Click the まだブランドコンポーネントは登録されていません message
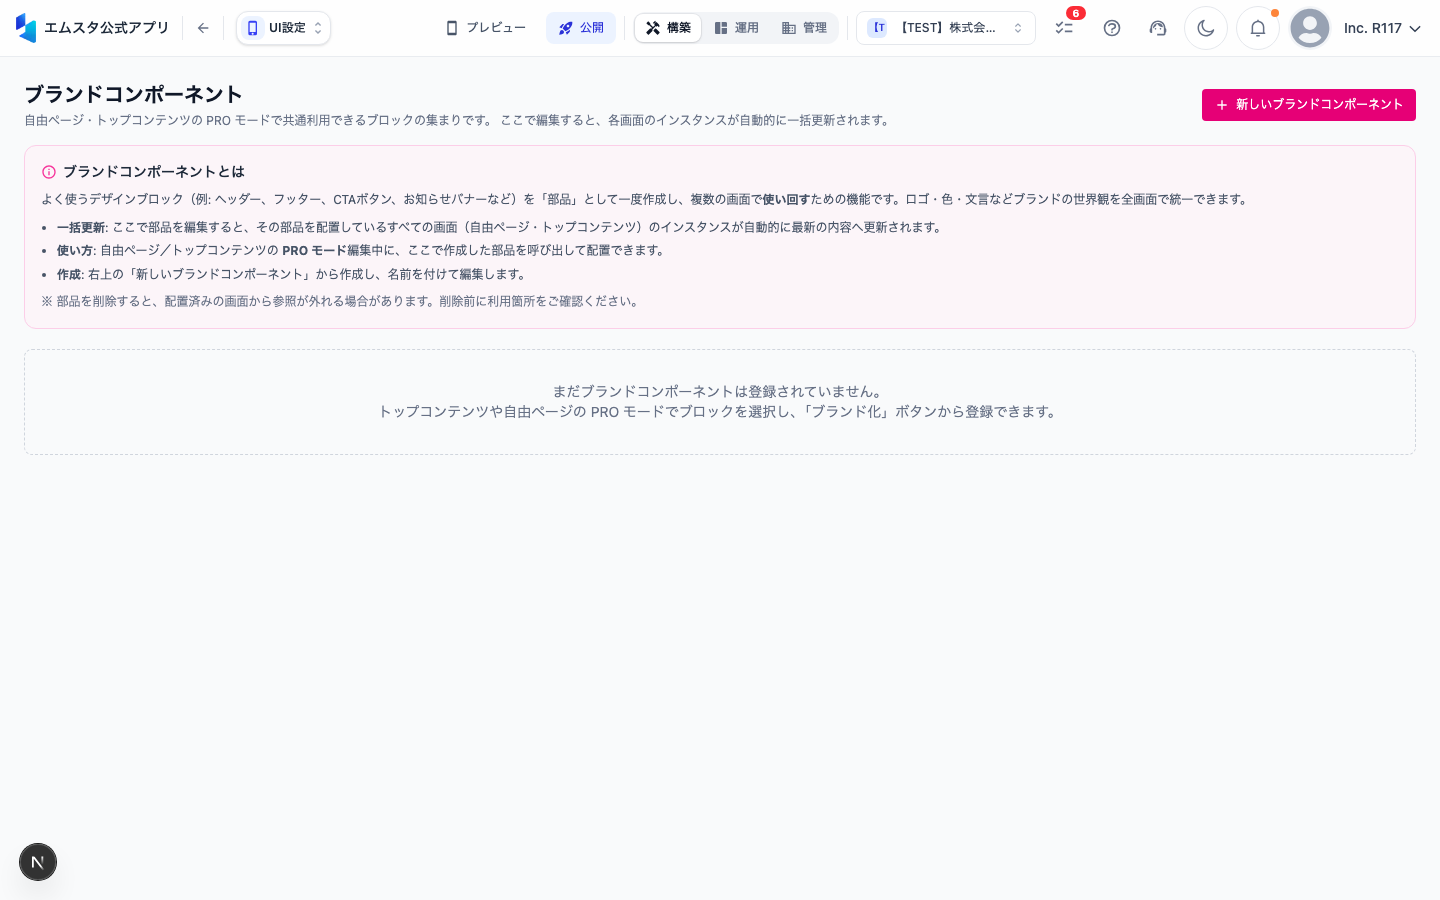Viewport: 1440px width, 900px height. point(720,392)
